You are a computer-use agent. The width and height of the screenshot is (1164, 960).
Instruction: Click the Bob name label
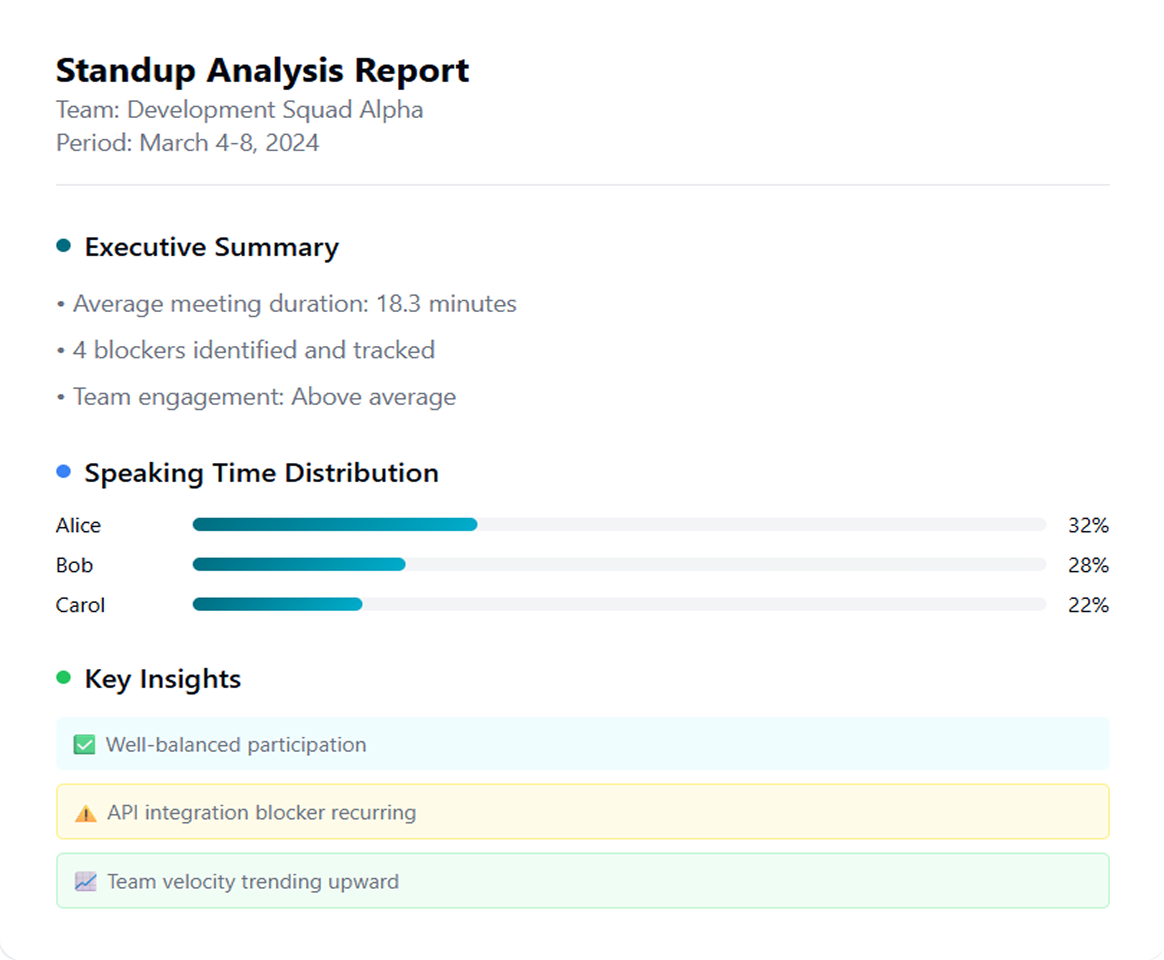click(x=74, y=566)
